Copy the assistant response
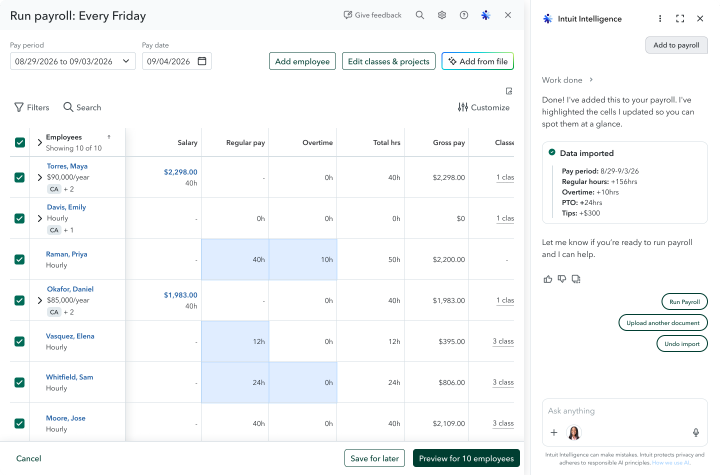720x475 pixels. 576,279
